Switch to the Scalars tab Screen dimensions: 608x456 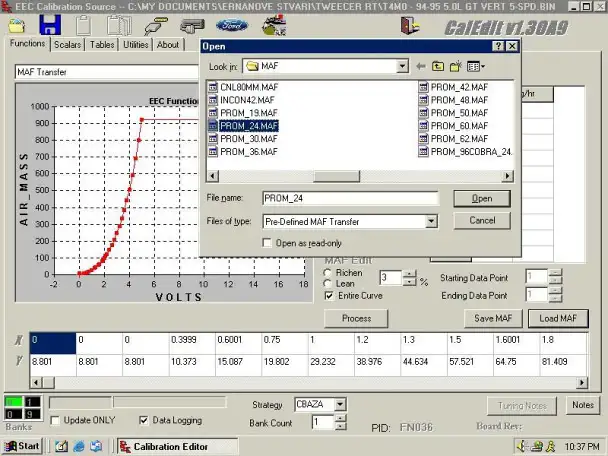click(x=67, y=45)
